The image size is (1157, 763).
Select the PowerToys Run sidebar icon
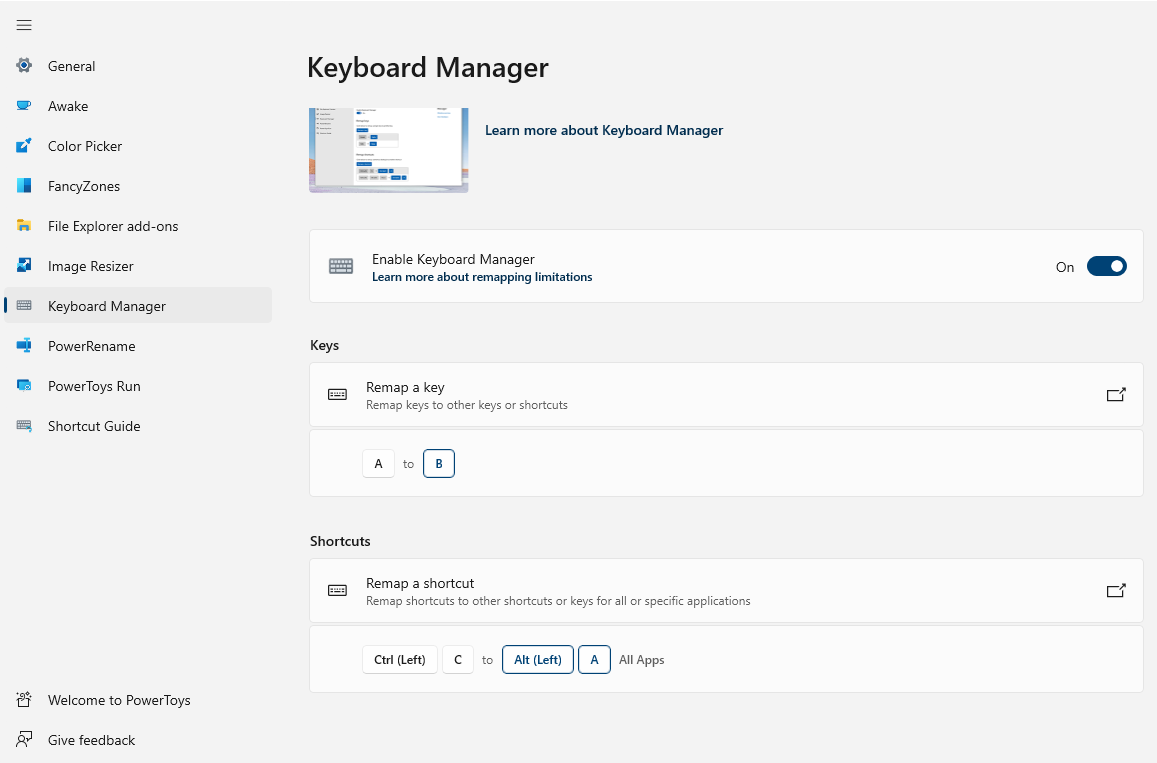point(24,386)
